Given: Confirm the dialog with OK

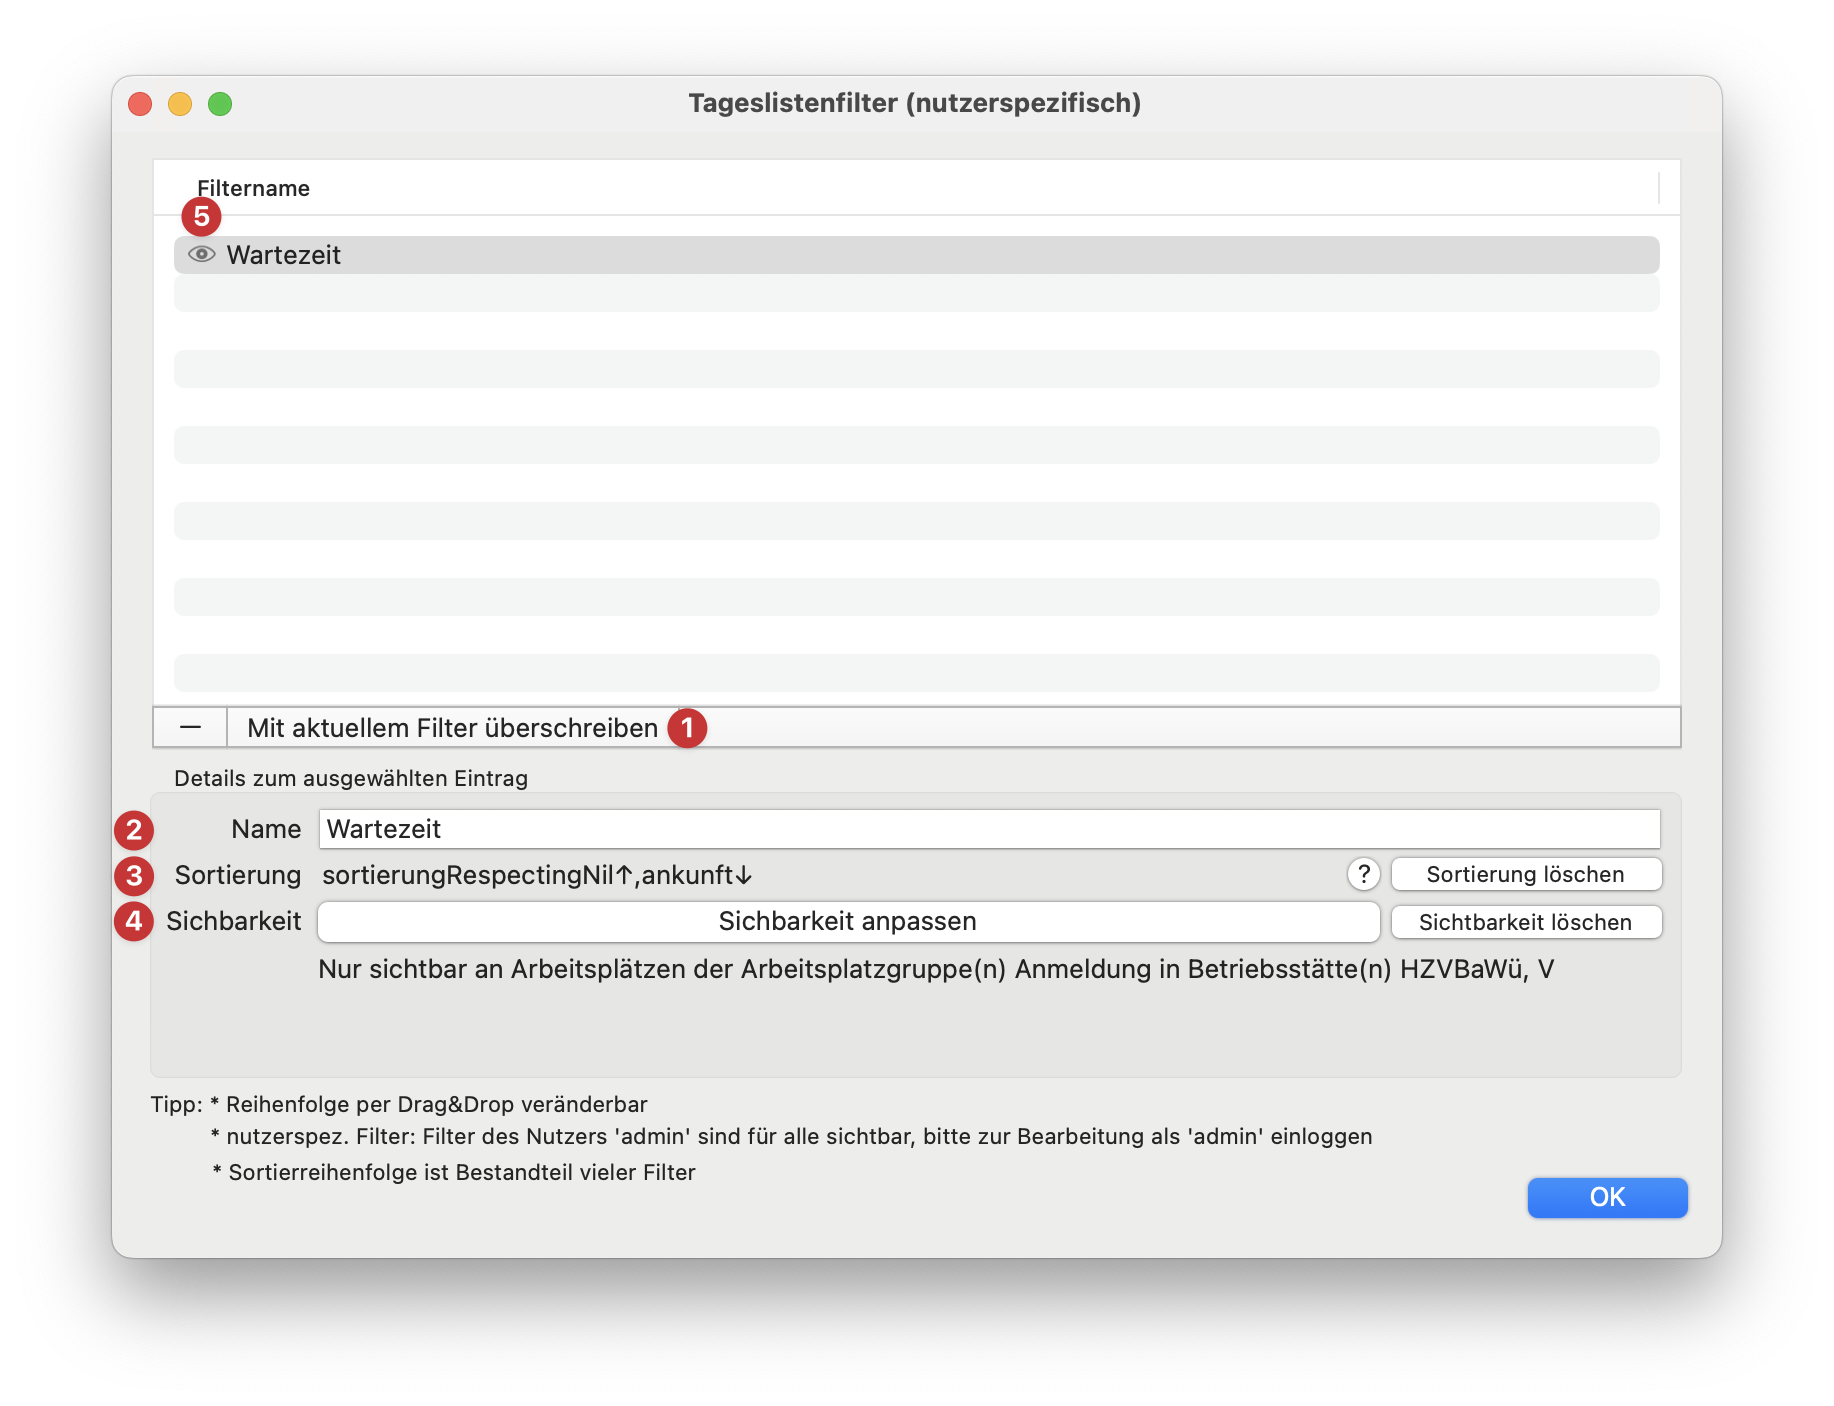Looking at the screenshot, I should [1607, 1197].
